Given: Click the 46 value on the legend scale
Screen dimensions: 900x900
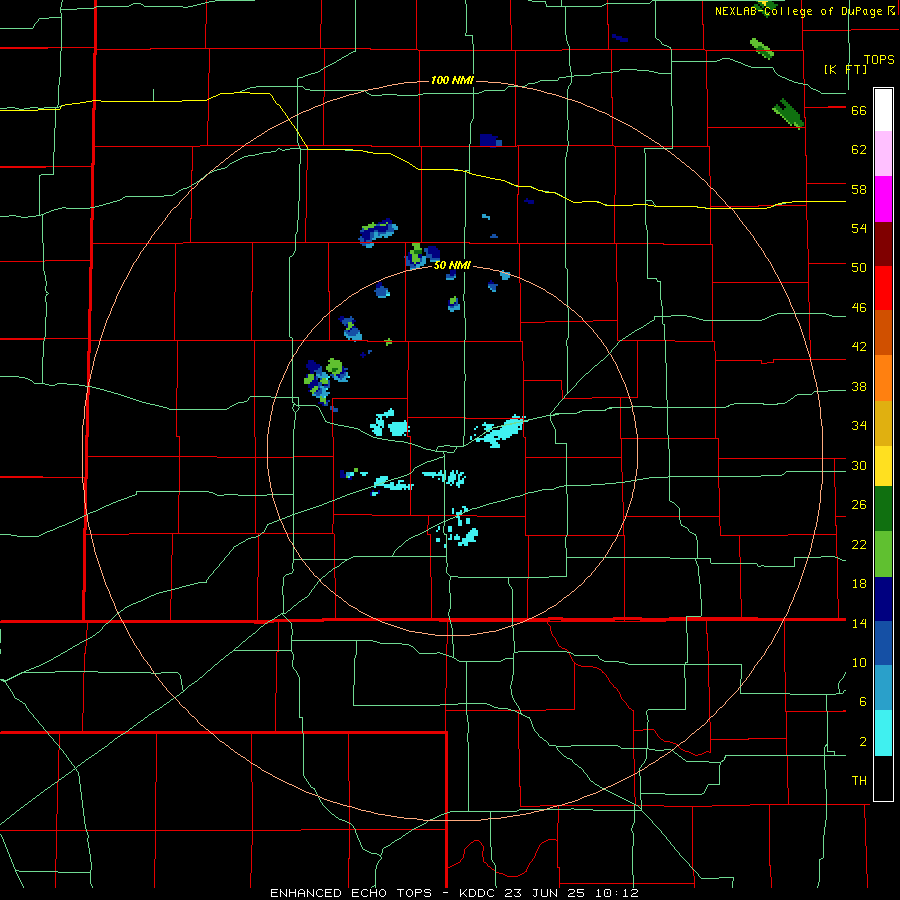Looking at the screenshot, I should 859,308.
